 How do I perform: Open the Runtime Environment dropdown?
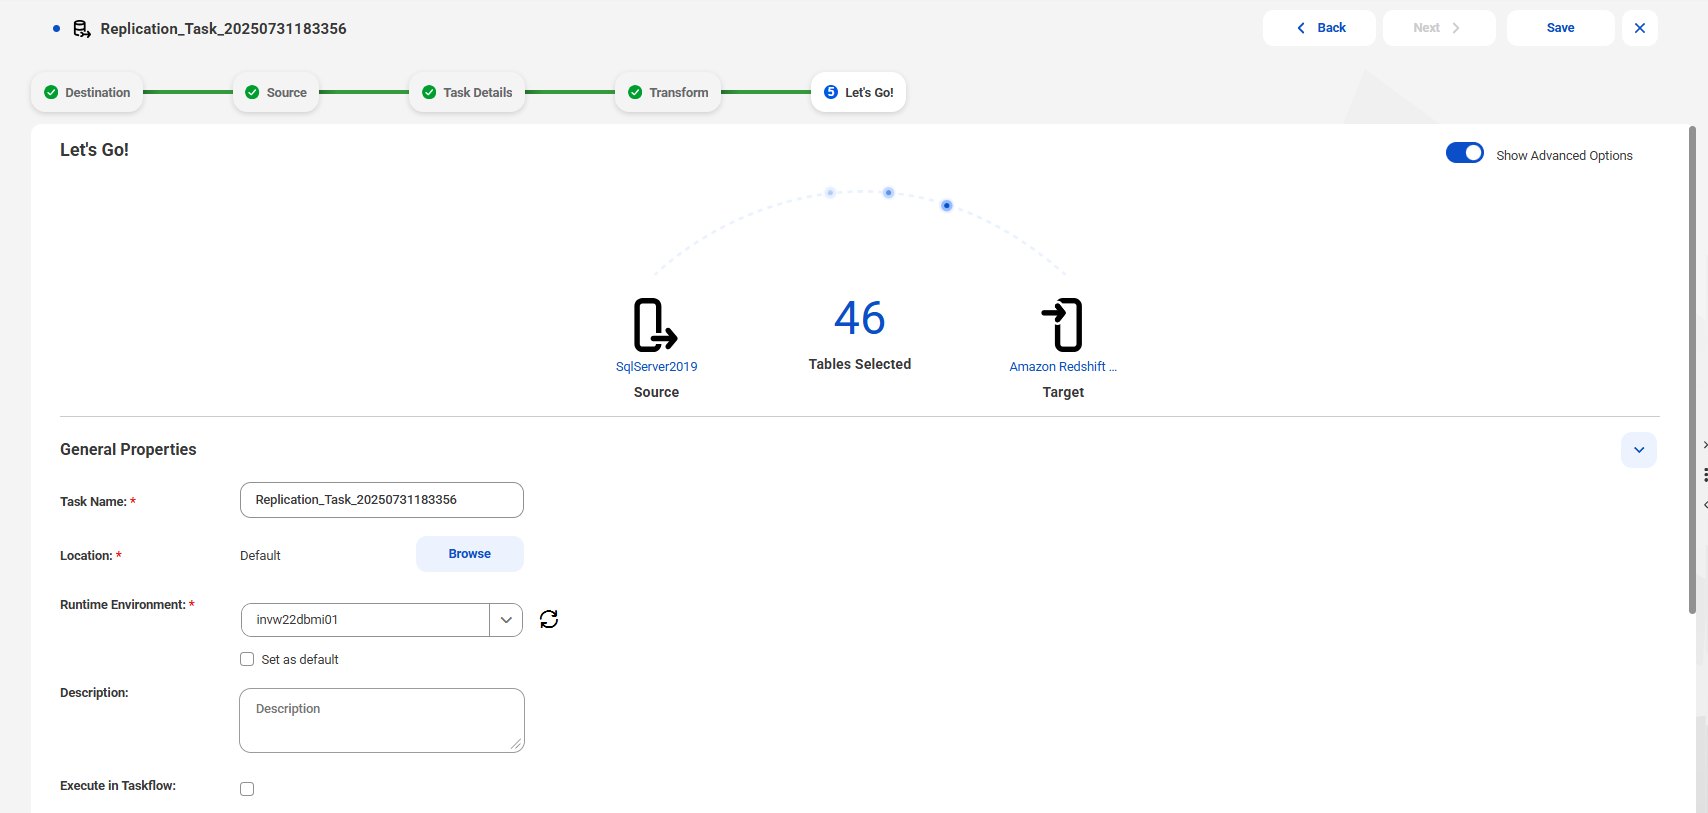point(506,620)
